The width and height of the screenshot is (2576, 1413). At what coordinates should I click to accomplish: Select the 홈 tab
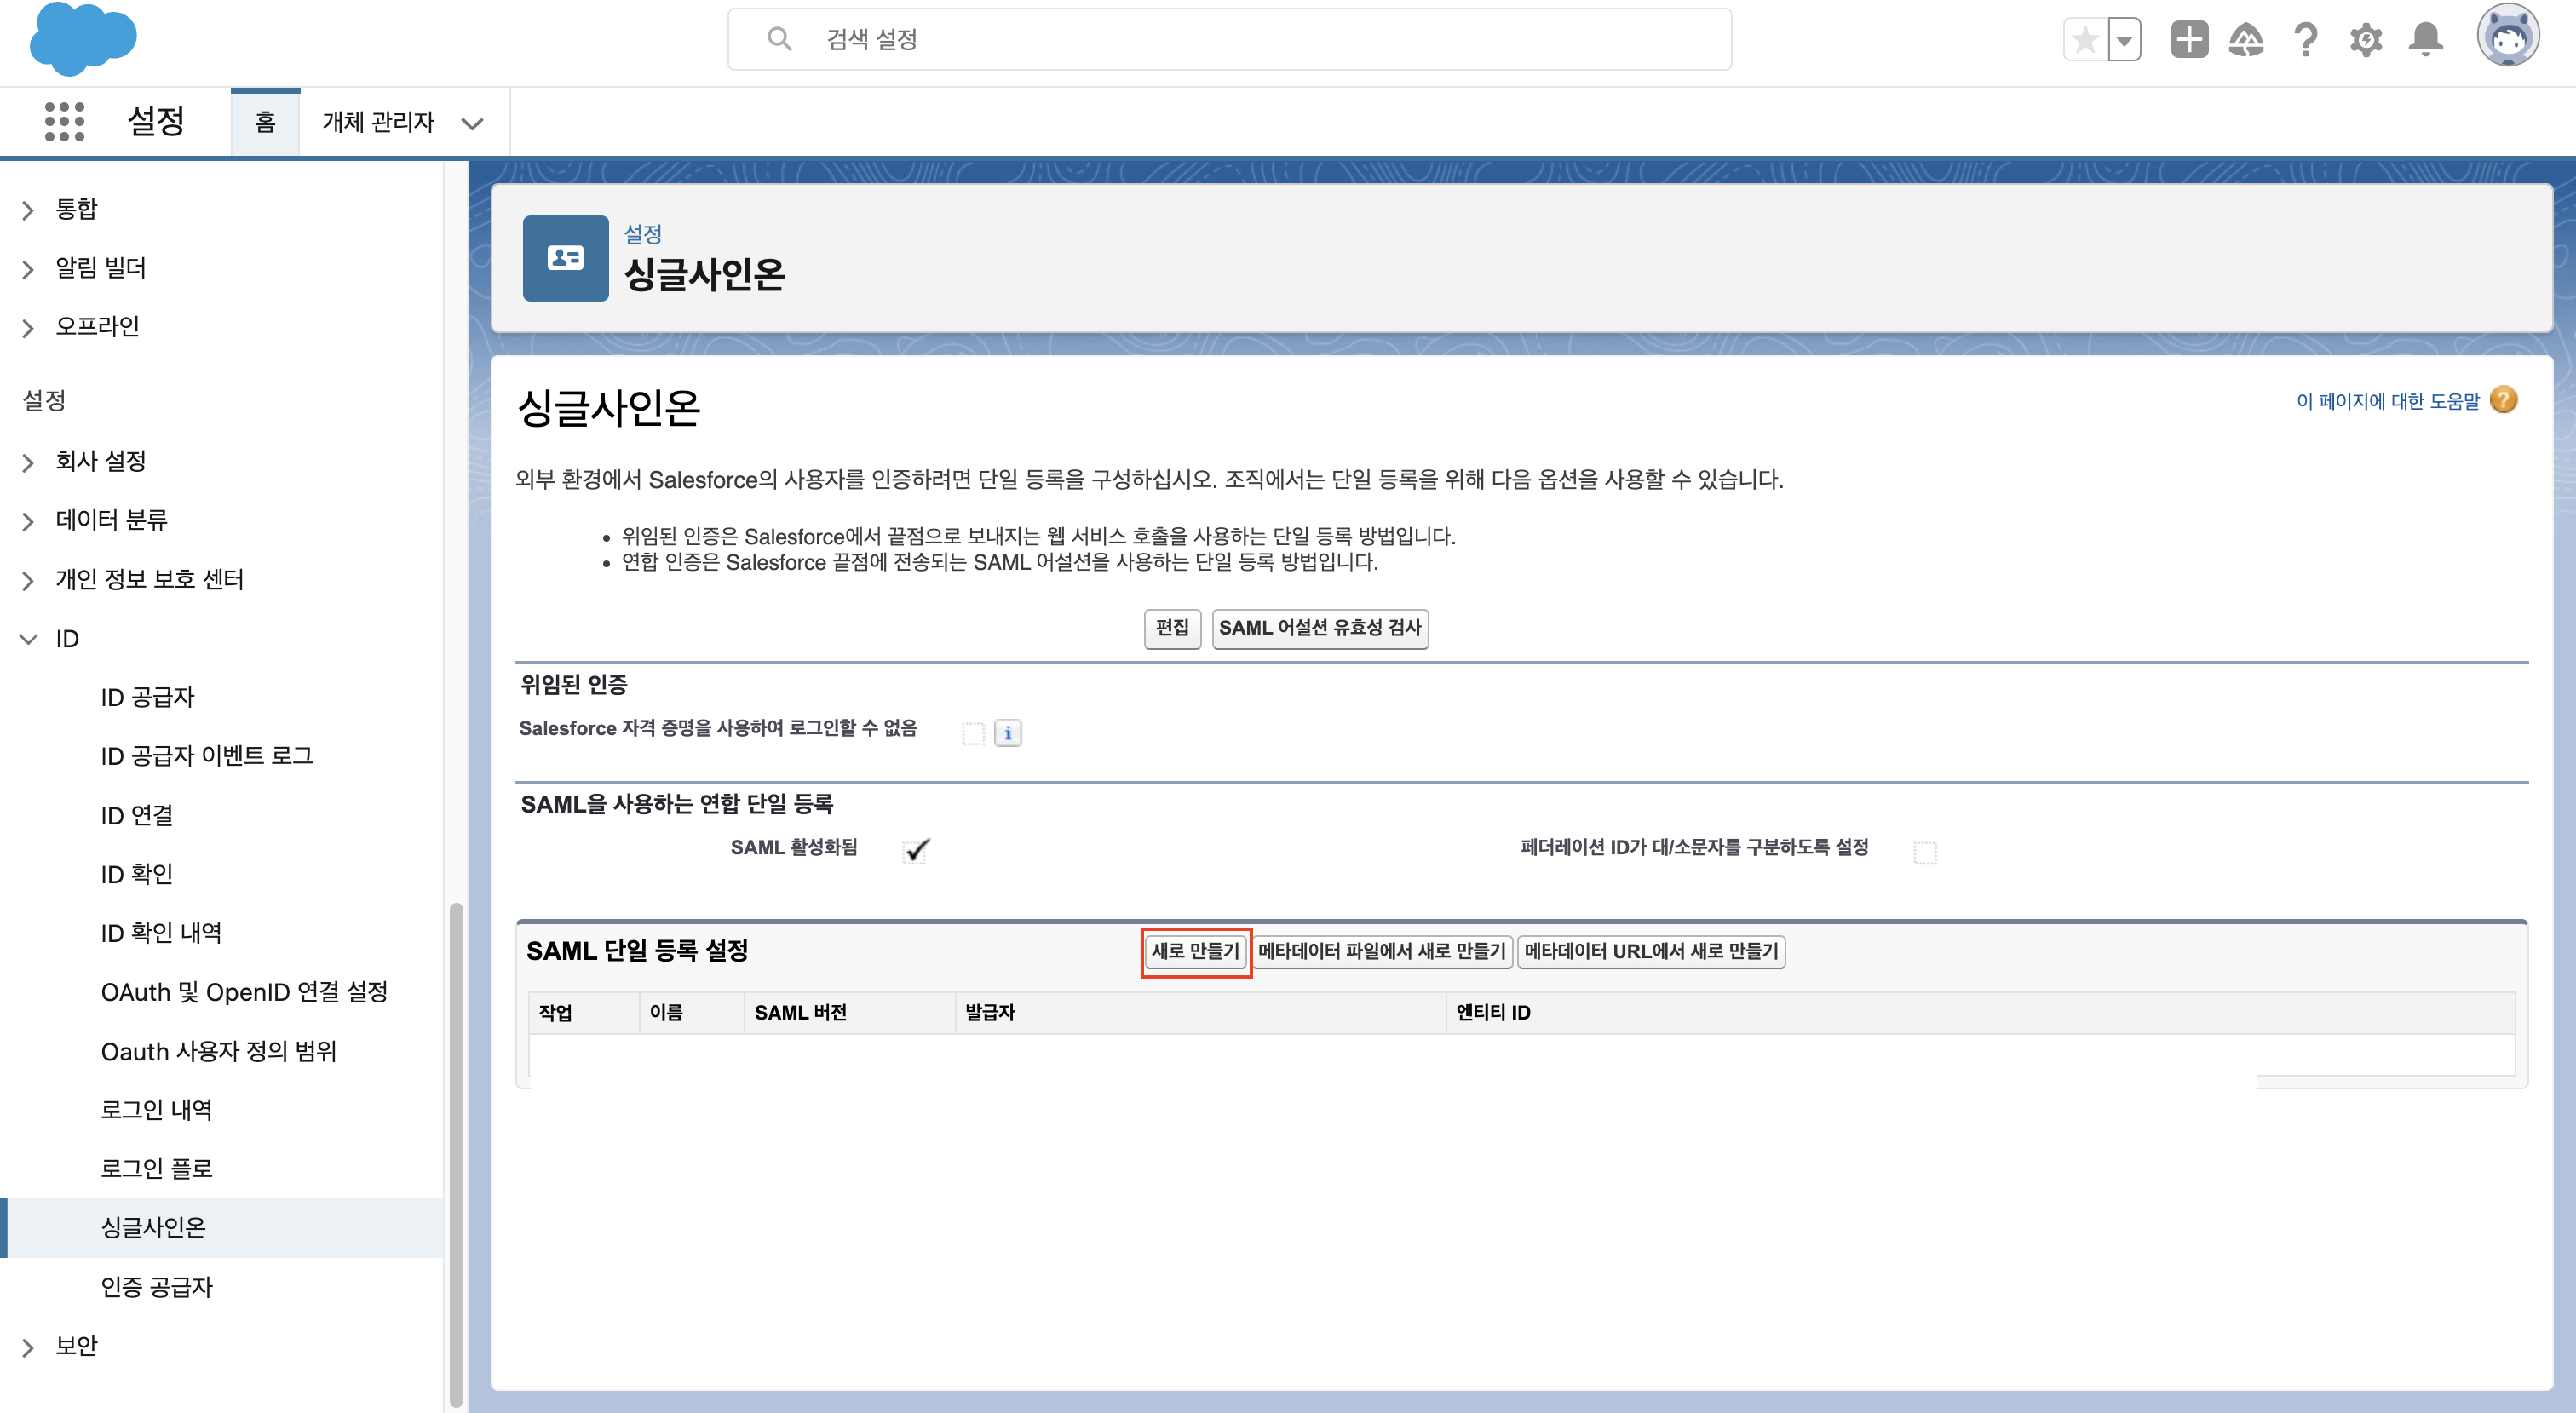(265, 122)
